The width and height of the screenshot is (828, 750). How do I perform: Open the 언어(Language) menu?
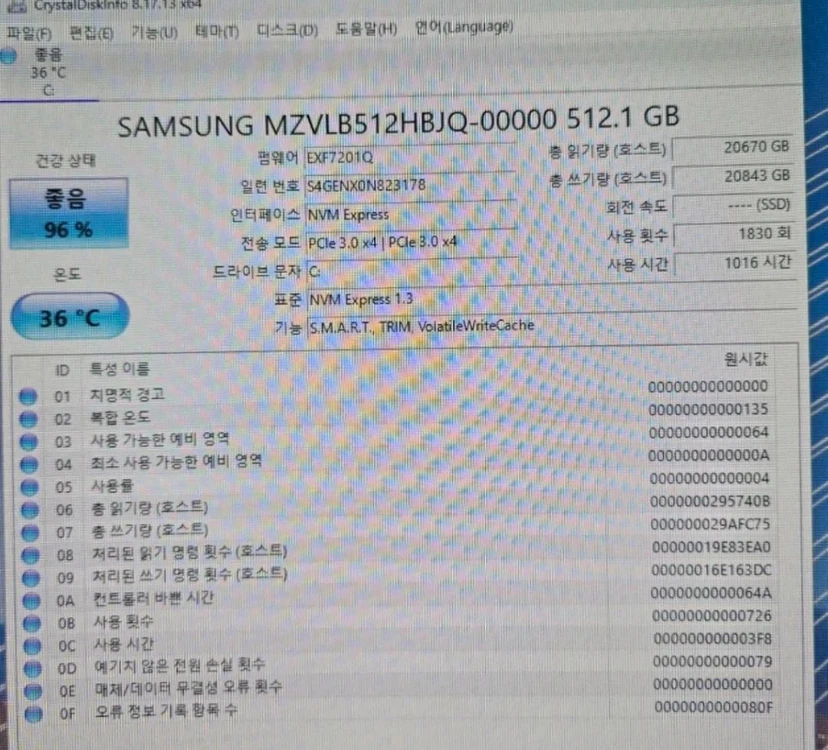[464, 26]
